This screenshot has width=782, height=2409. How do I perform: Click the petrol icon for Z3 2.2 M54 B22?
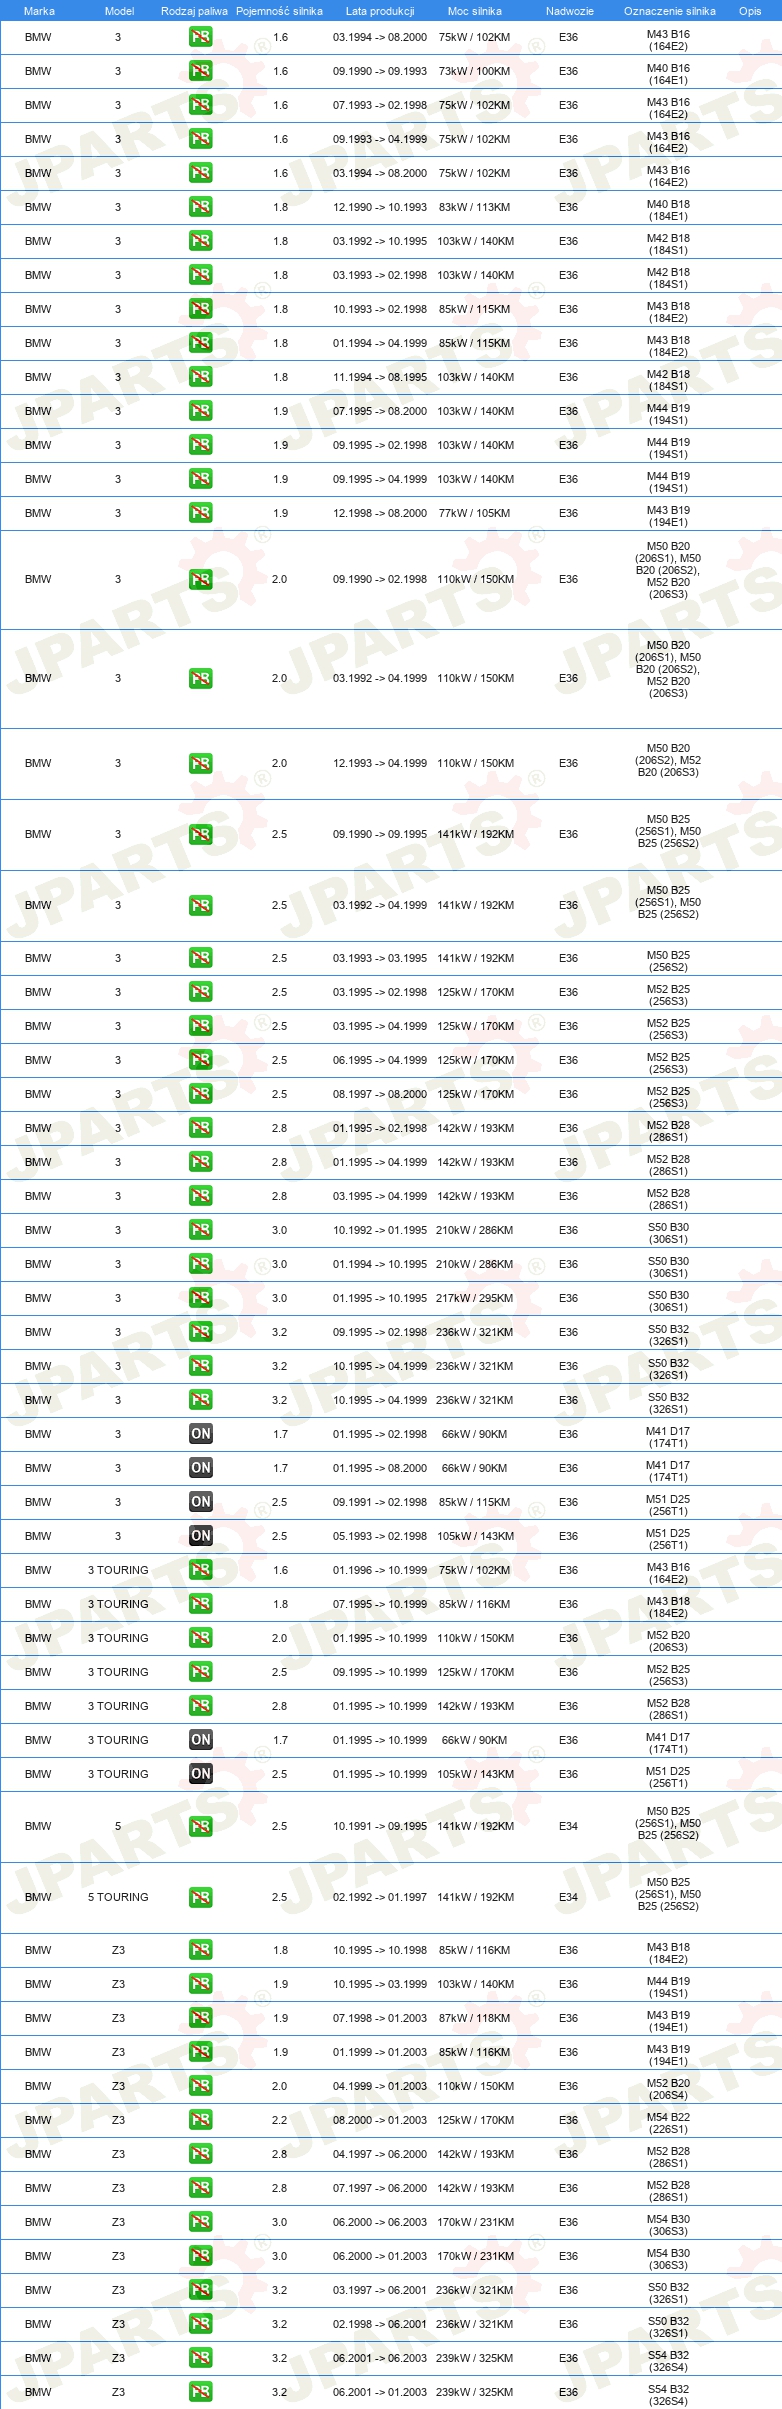coord(200,2120)
